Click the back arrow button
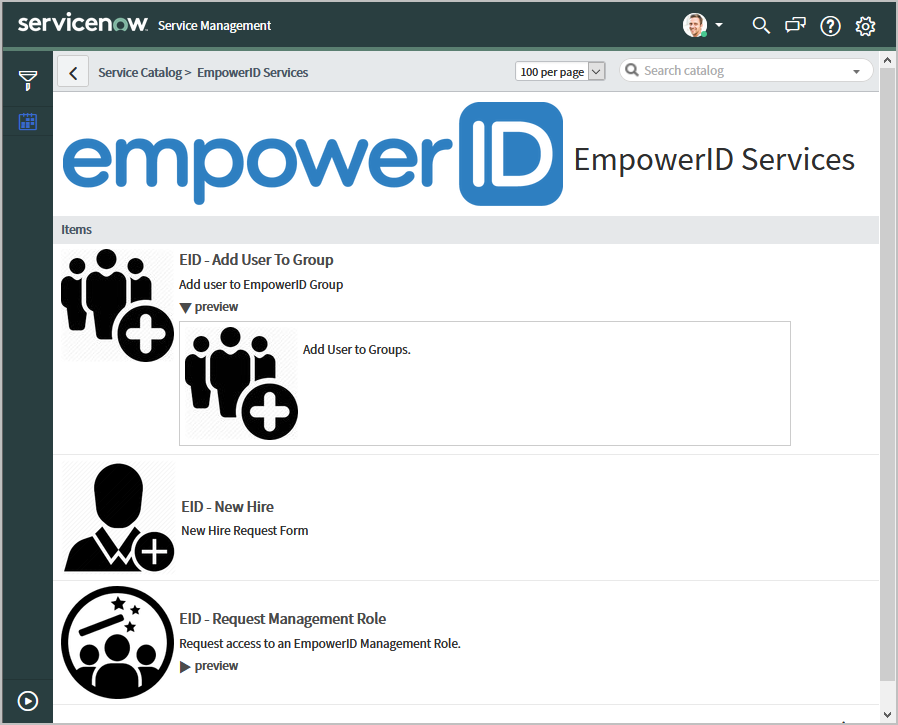Image resolution: width=898 pixels, height=725 pixels. coord(73,72)
